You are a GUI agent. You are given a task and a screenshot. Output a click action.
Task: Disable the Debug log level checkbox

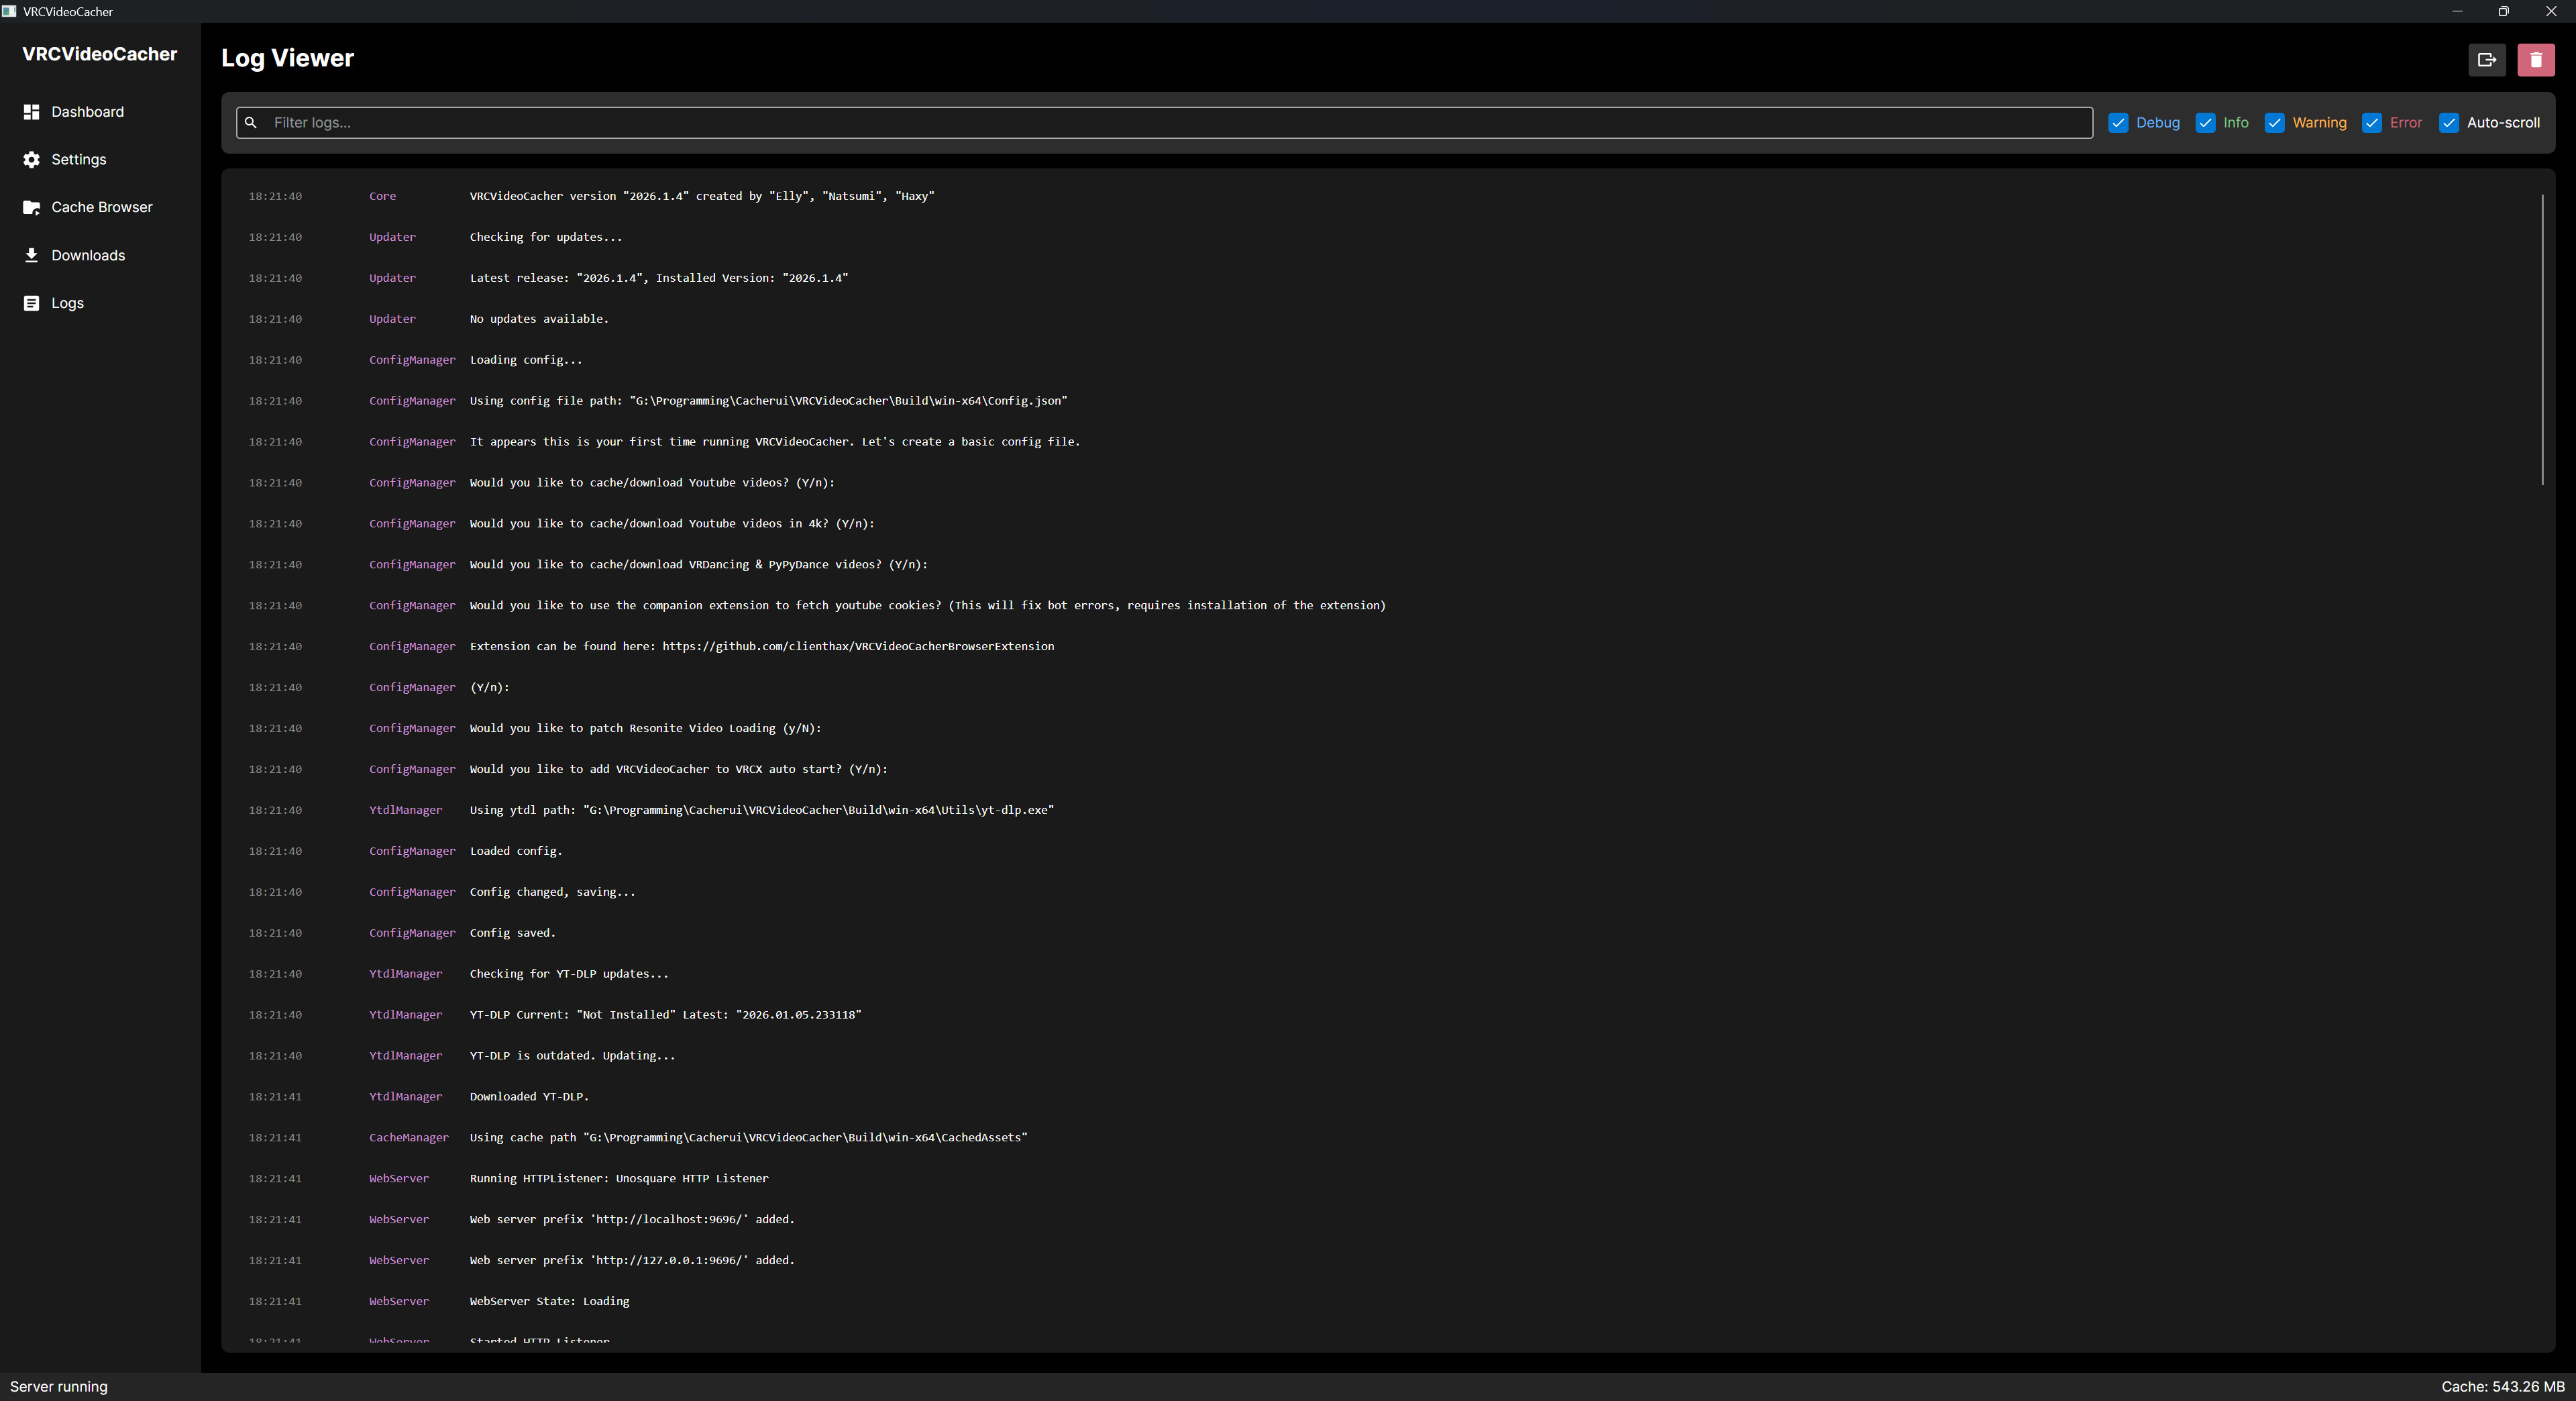pos(2118,122)
